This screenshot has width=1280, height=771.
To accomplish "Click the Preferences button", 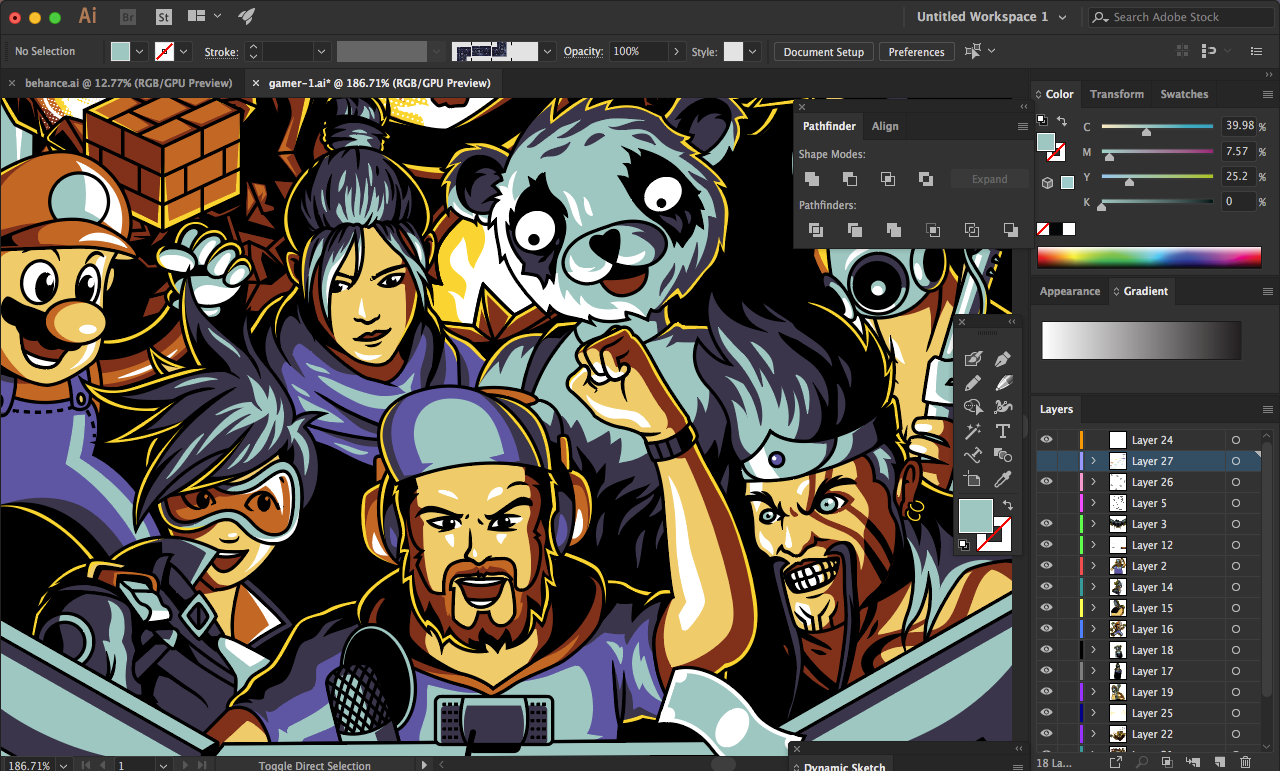I will pyautogui.click(x=916, y=52).
